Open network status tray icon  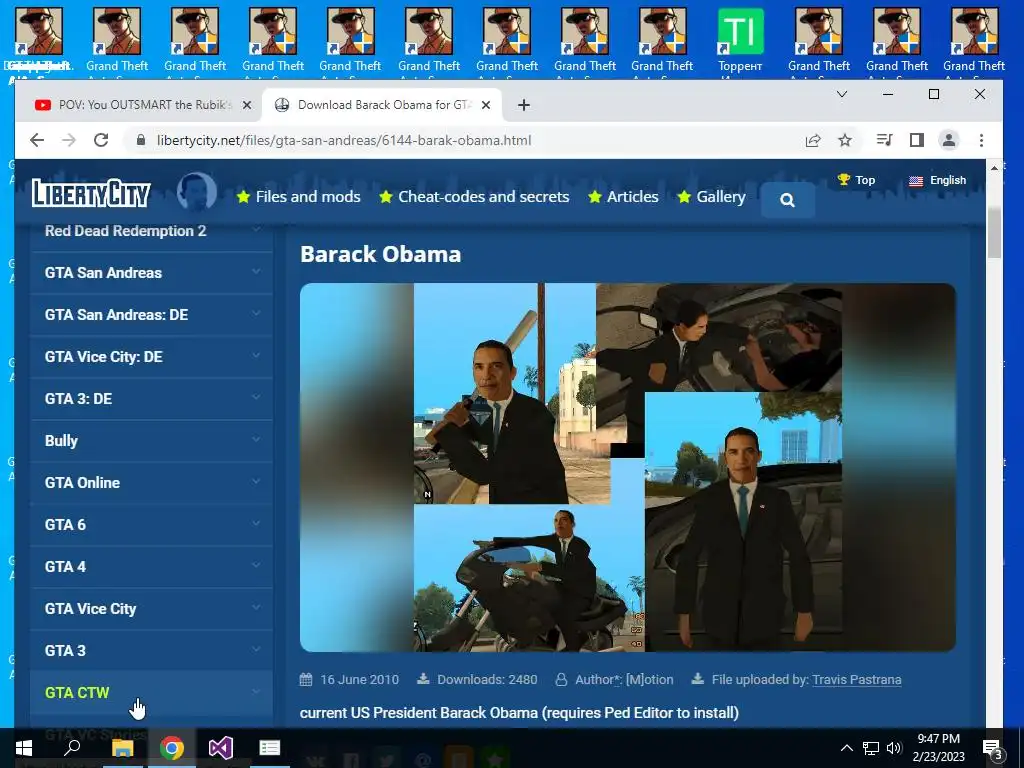(871, 748)
